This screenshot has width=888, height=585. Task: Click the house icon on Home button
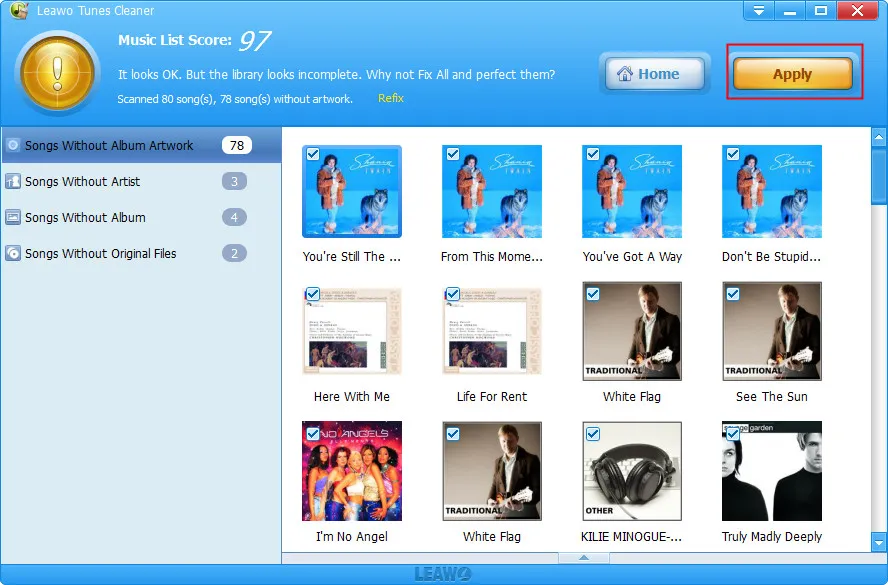click(625, 74)
